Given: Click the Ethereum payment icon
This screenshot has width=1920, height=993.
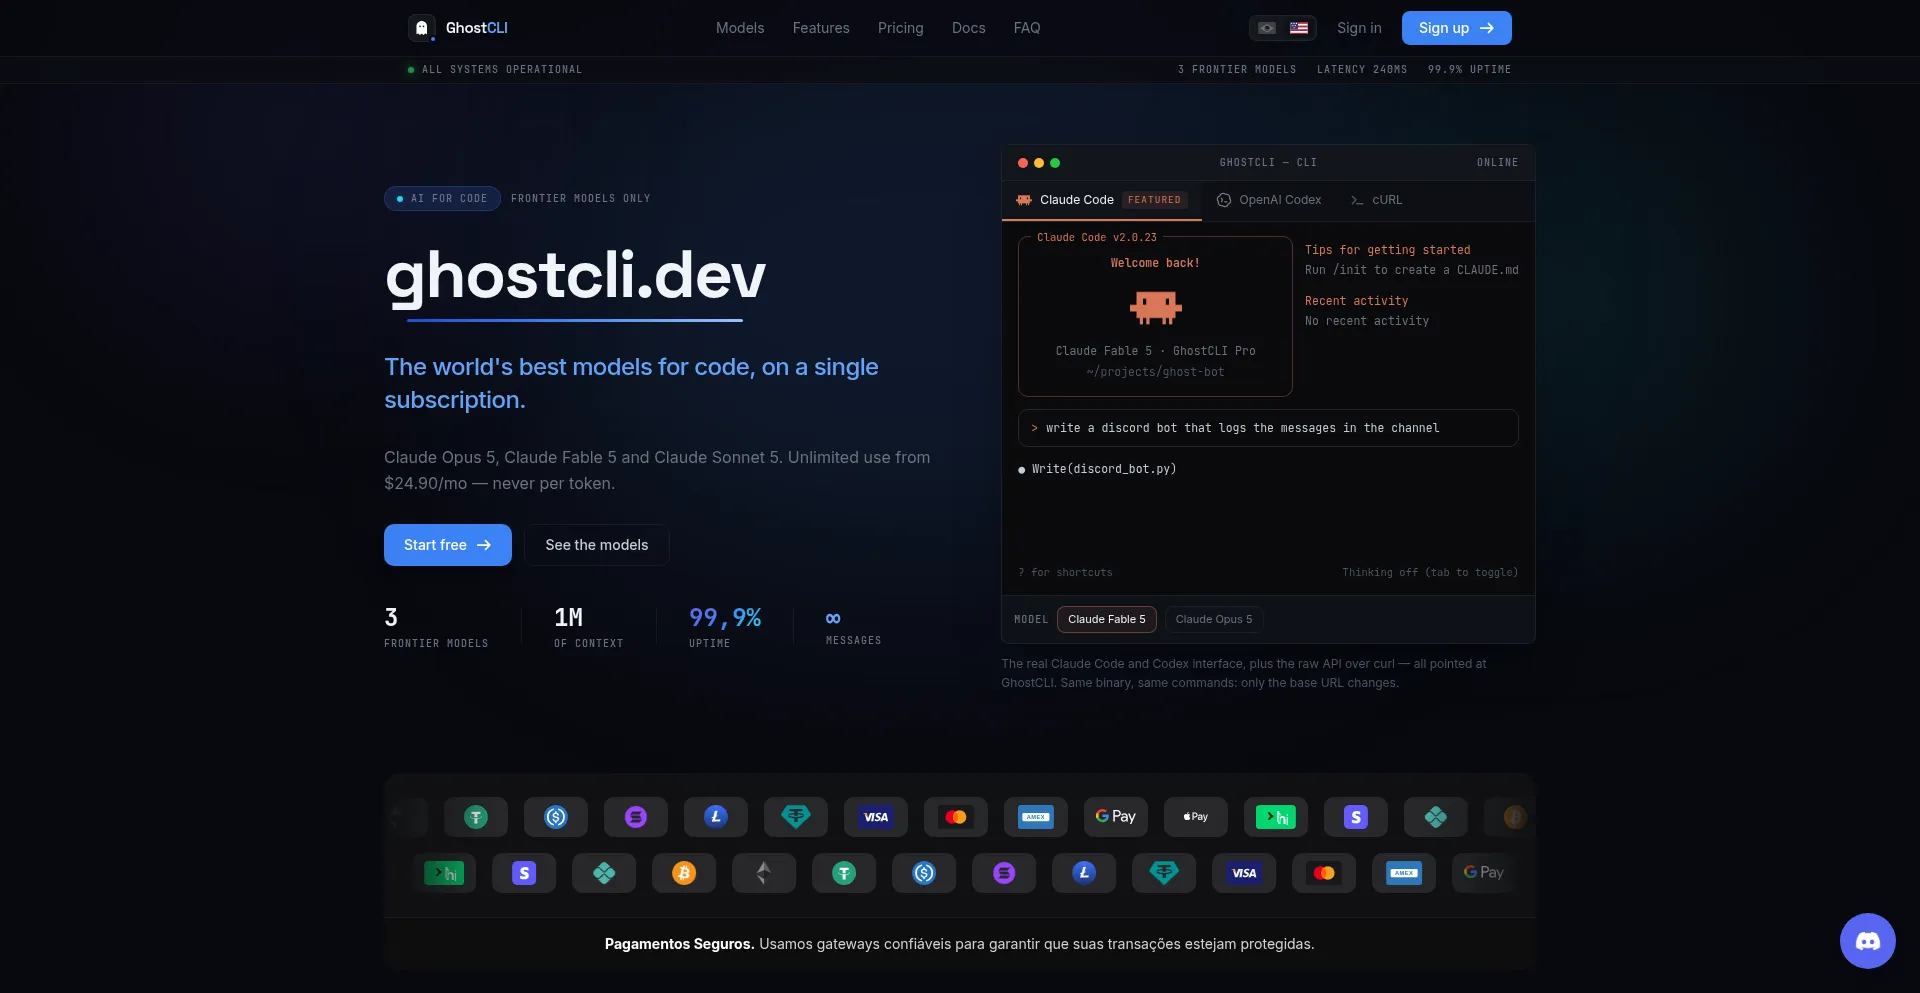Looking at the screenshot, I should tap(764, 873).
